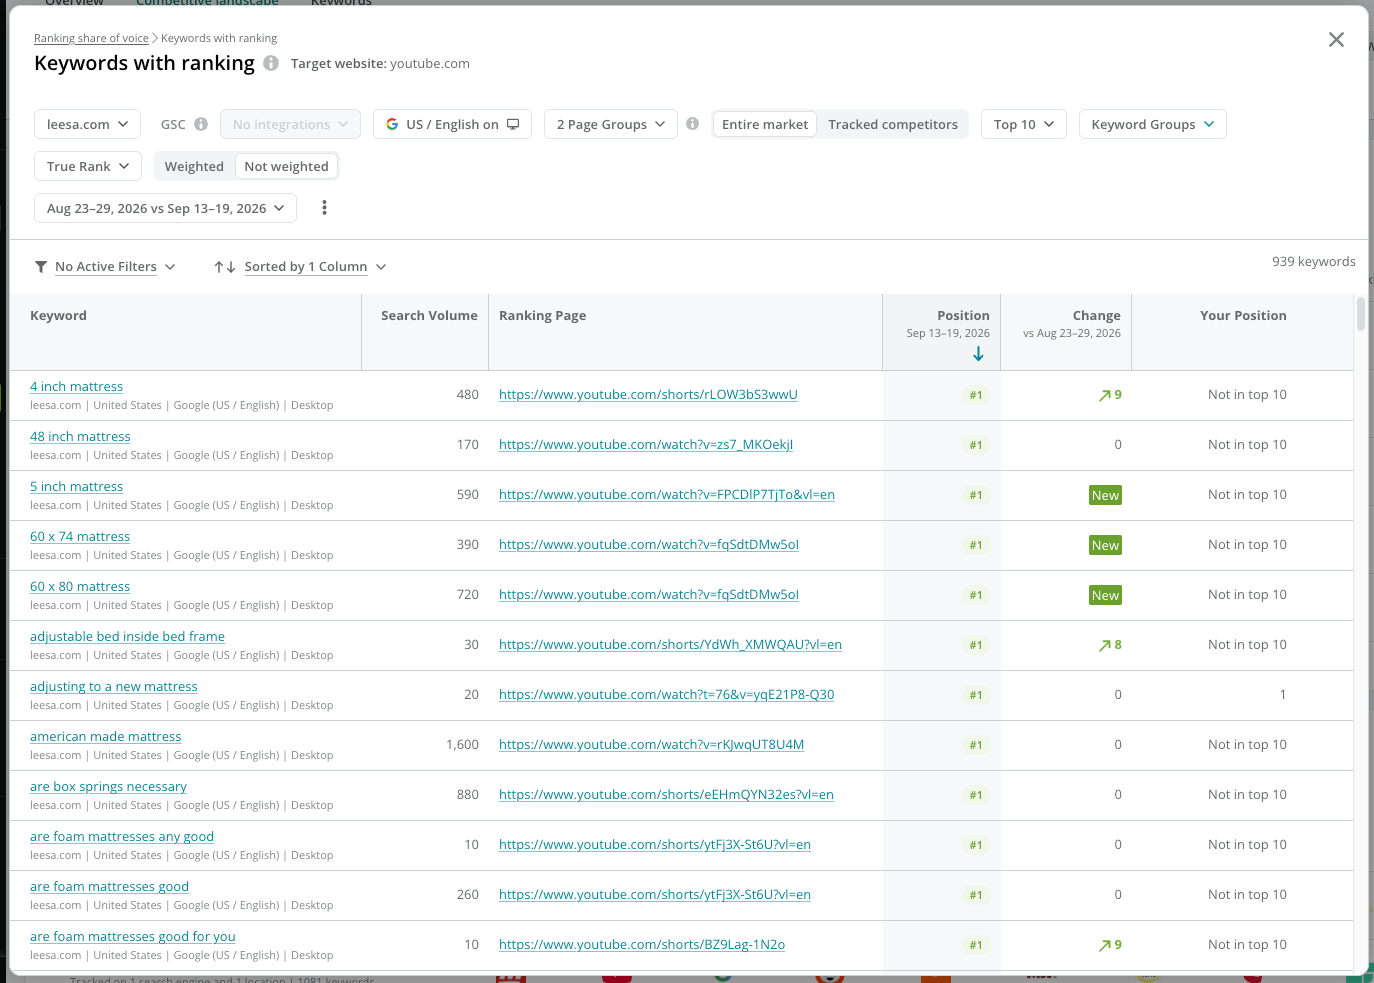
Task: Open the three-dot more options menu
Action: pyautogui.click(x=324, y=208)
